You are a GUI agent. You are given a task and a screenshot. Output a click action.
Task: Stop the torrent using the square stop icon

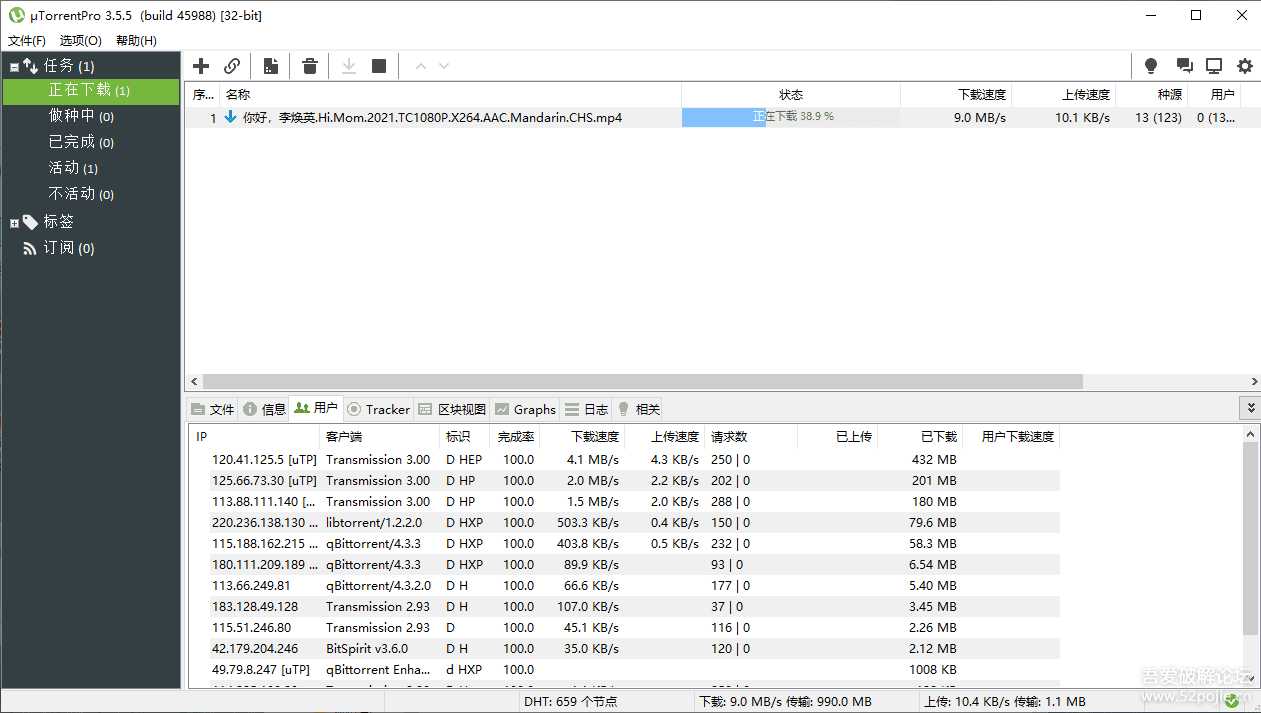pos(378,65)
